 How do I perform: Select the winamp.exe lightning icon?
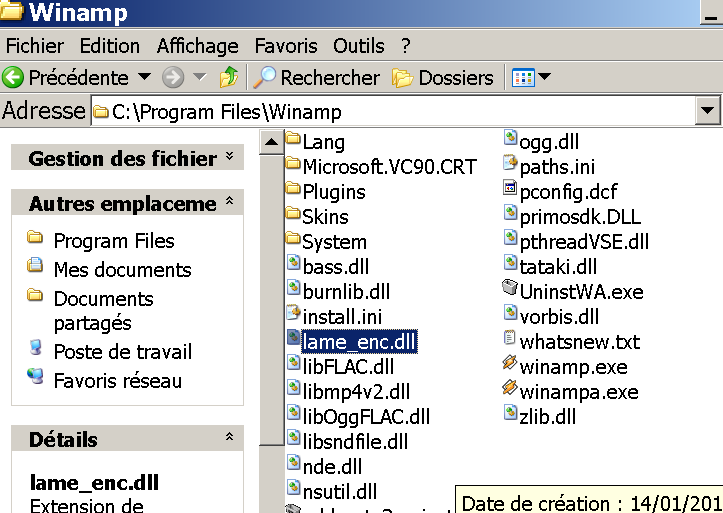(510, 362)
